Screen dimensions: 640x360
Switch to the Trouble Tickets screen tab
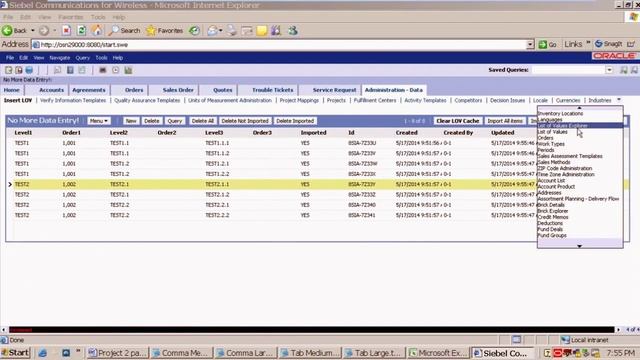click(x=272, y=90)
